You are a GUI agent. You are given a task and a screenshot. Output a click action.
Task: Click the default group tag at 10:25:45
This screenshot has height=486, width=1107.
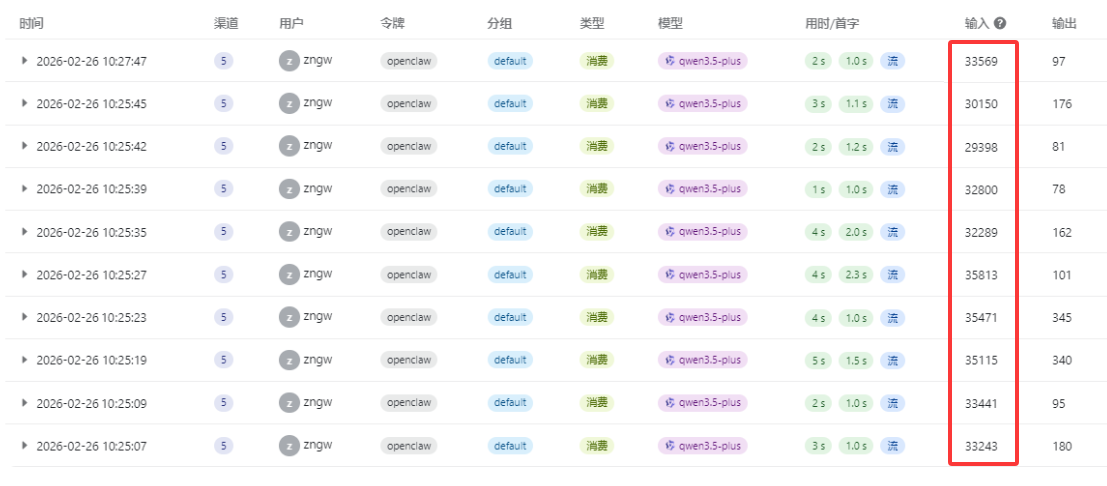pyautogui.click(x=509, y=104)
